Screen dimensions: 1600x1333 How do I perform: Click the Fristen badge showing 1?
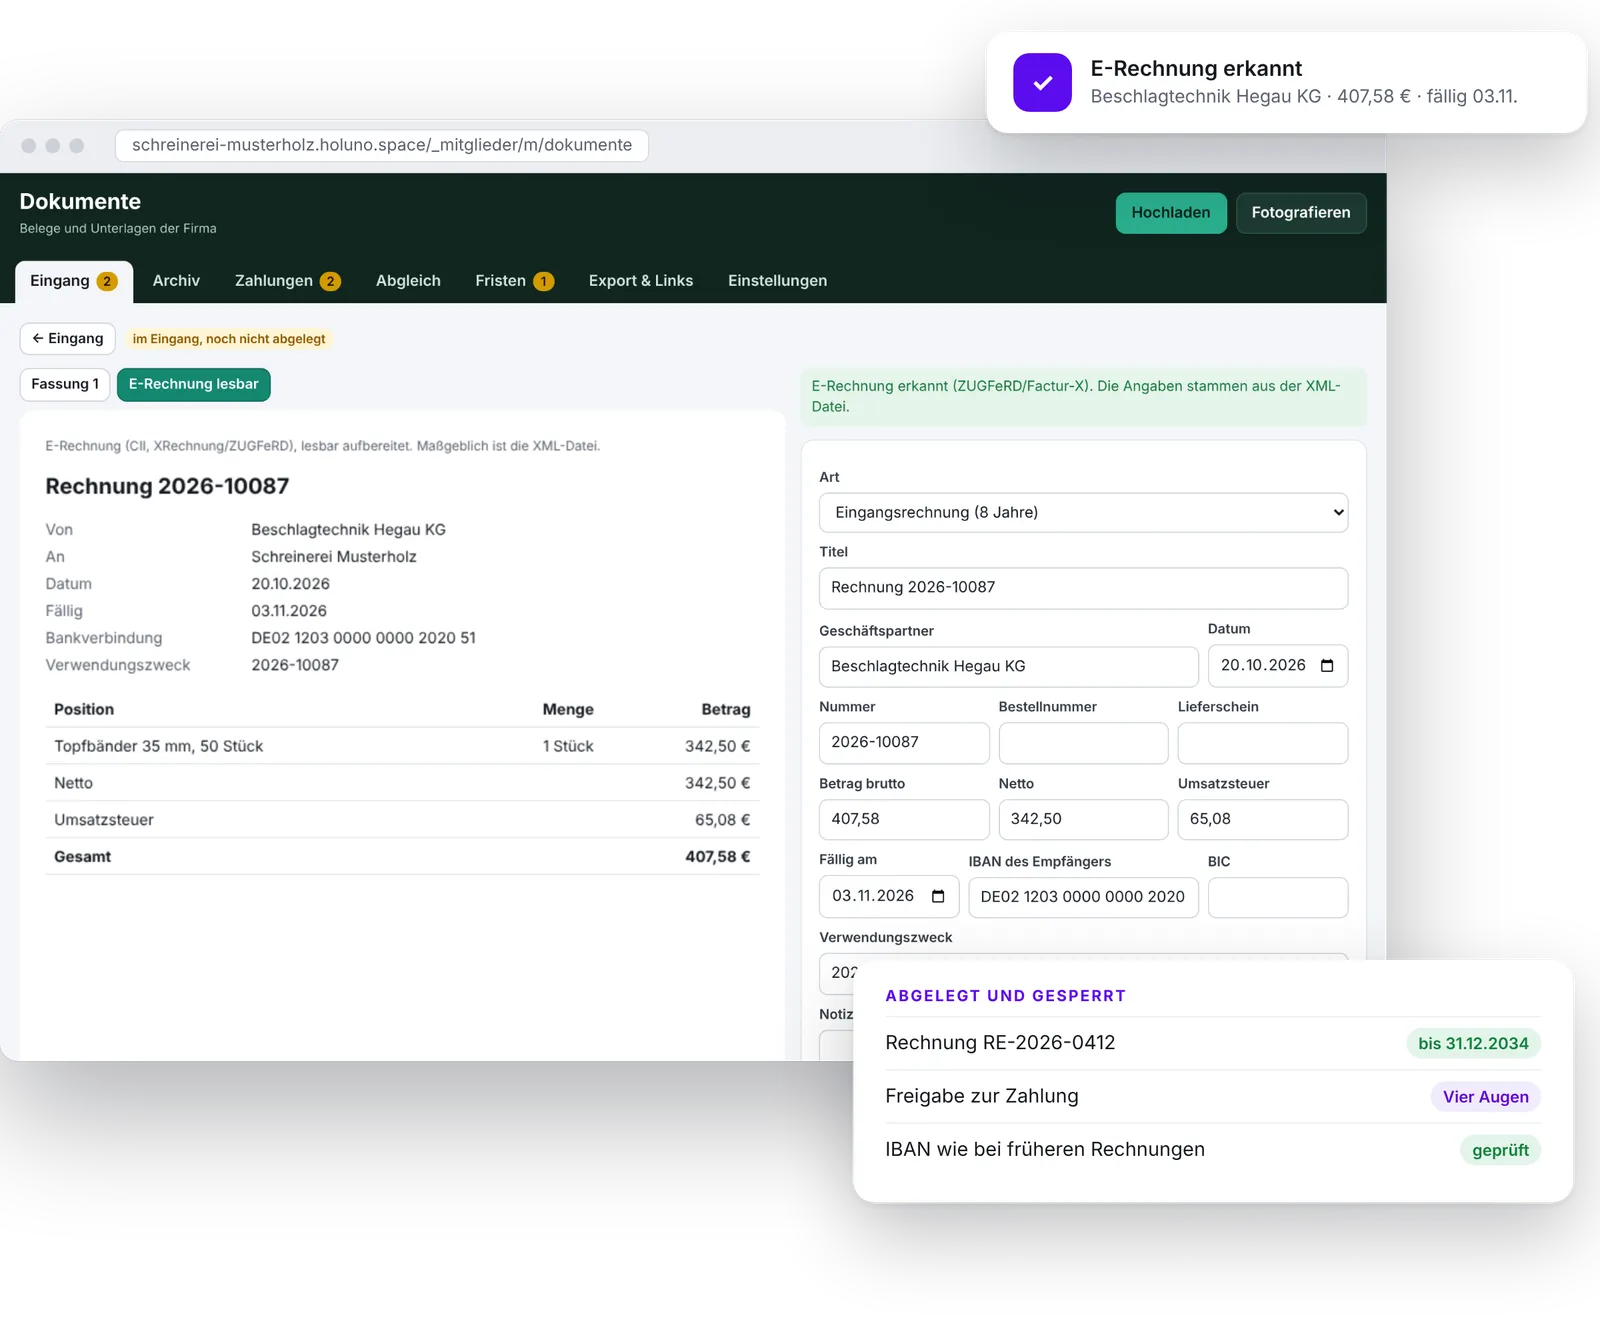pyautogui.click(x=543, y=281)
